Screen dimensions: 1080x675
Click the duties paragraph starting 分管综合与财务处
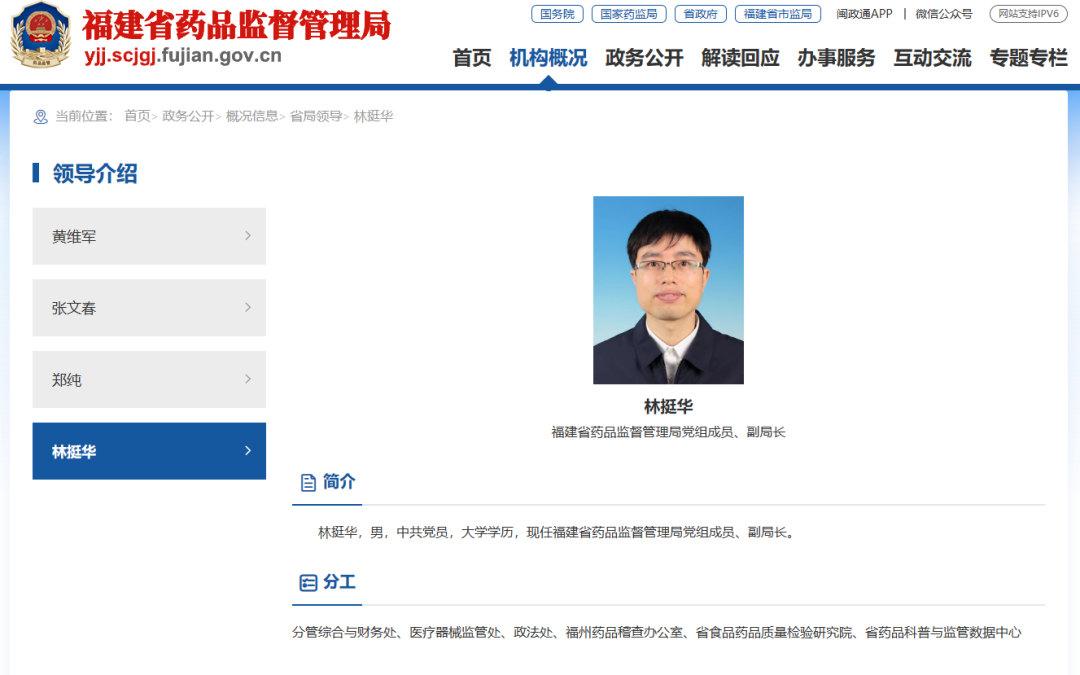point(656,632)
